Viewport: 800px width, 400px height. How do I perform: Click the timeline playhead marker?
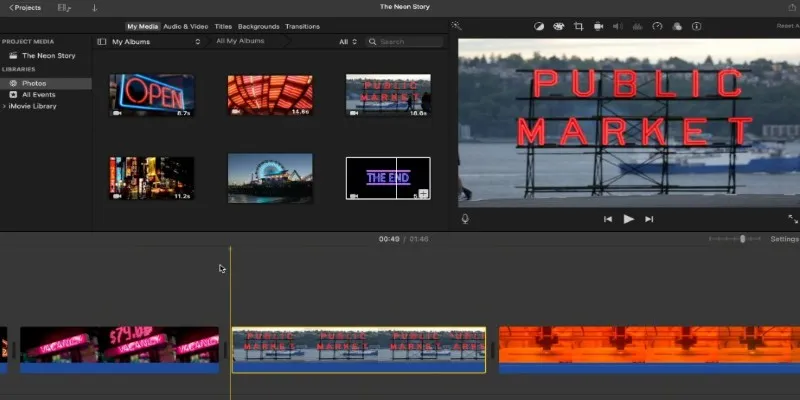coord(230,250)
